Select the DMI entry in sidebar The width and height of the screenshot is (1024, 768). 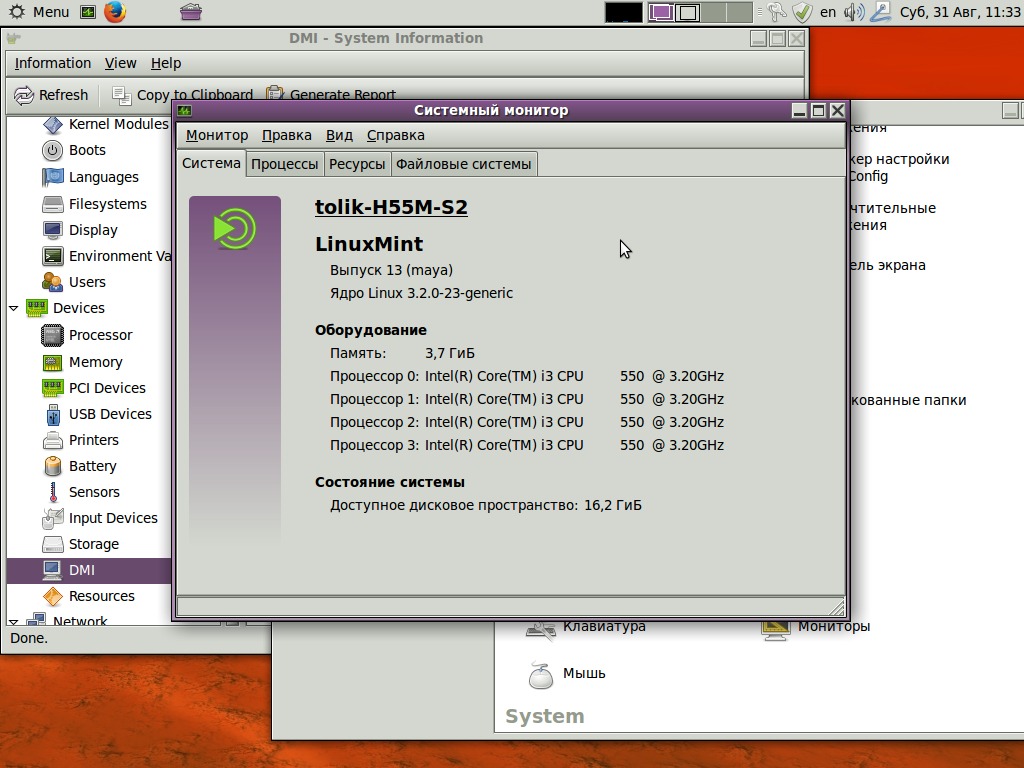pyautogui.click(x=89, y=570)
